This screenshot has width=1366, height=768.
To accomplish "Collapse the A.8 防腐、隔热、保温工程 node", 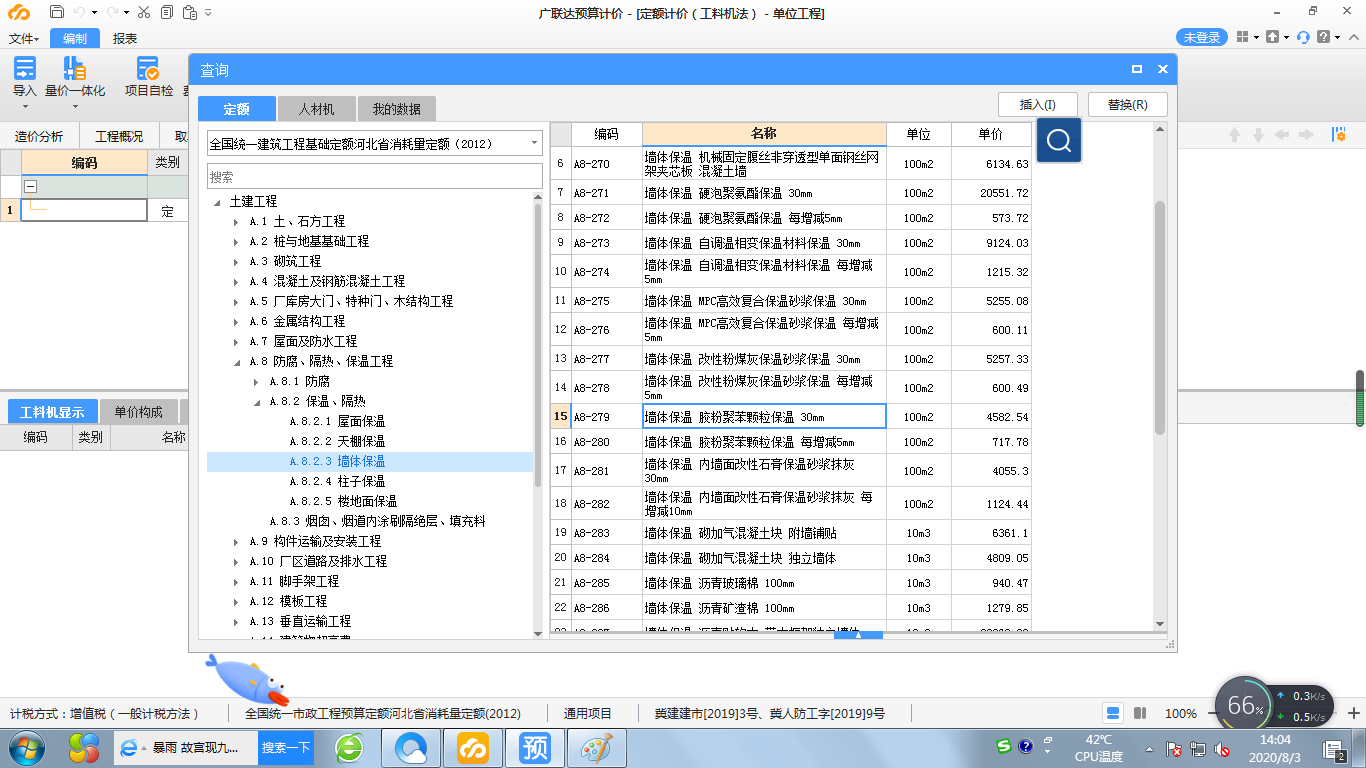I will point(236,361).
